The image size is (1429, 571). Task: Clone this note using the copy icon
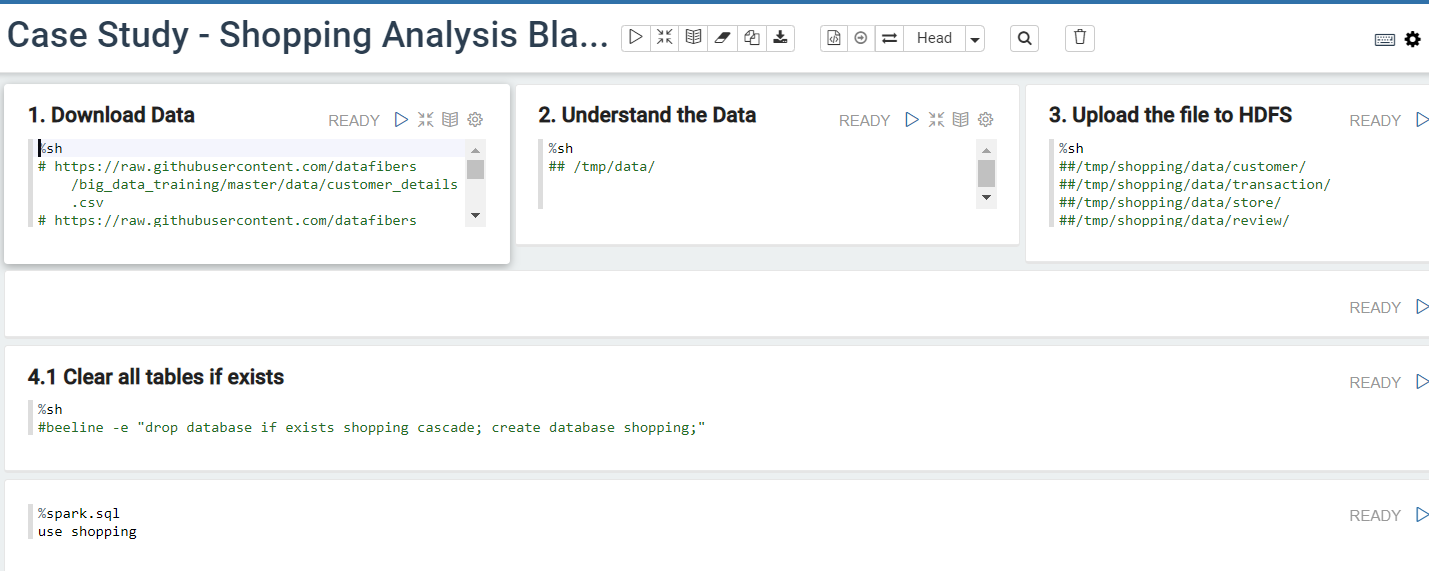752,38
